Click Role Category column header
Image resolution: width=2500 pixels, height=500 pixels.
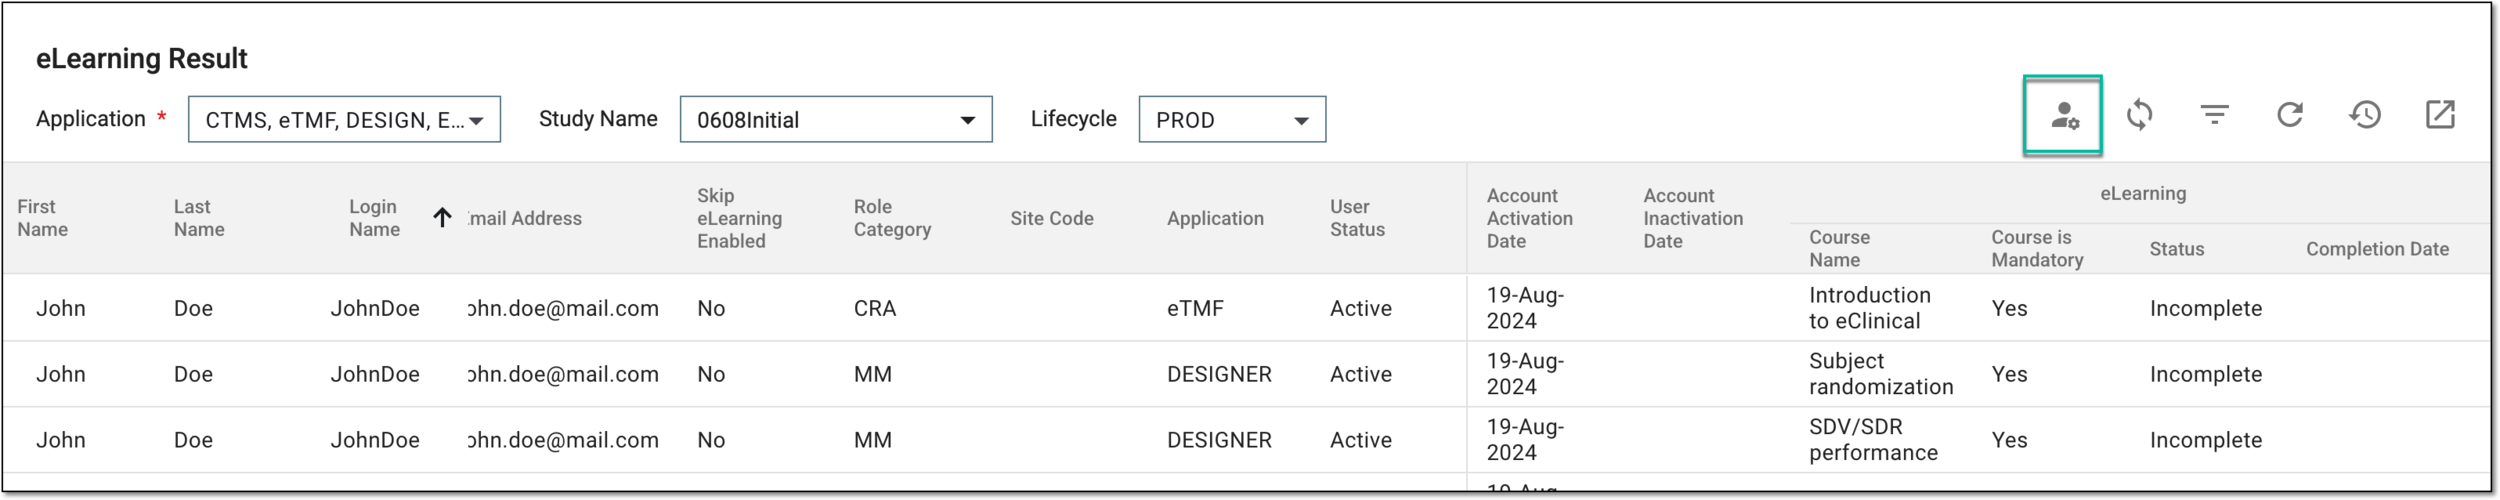[x=892, y=218]
